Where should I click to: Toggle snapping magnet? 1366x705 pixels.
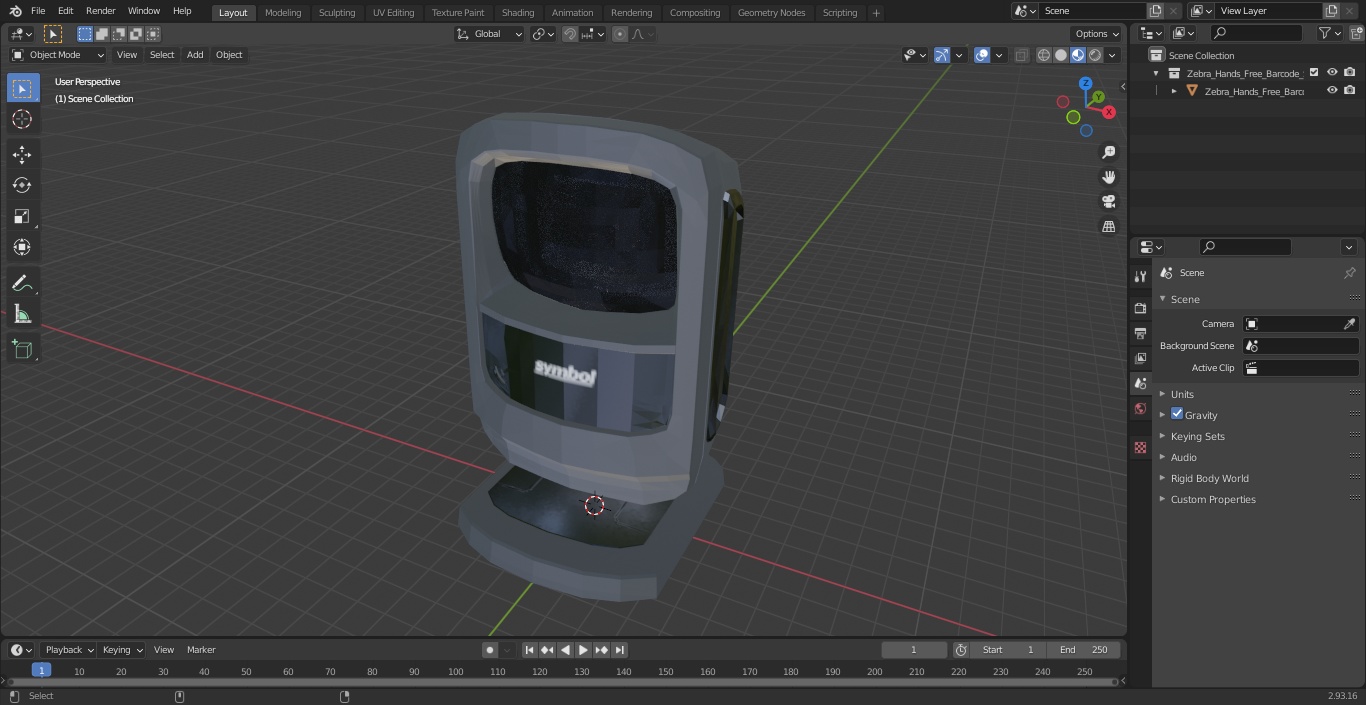(x=570, y=34)
